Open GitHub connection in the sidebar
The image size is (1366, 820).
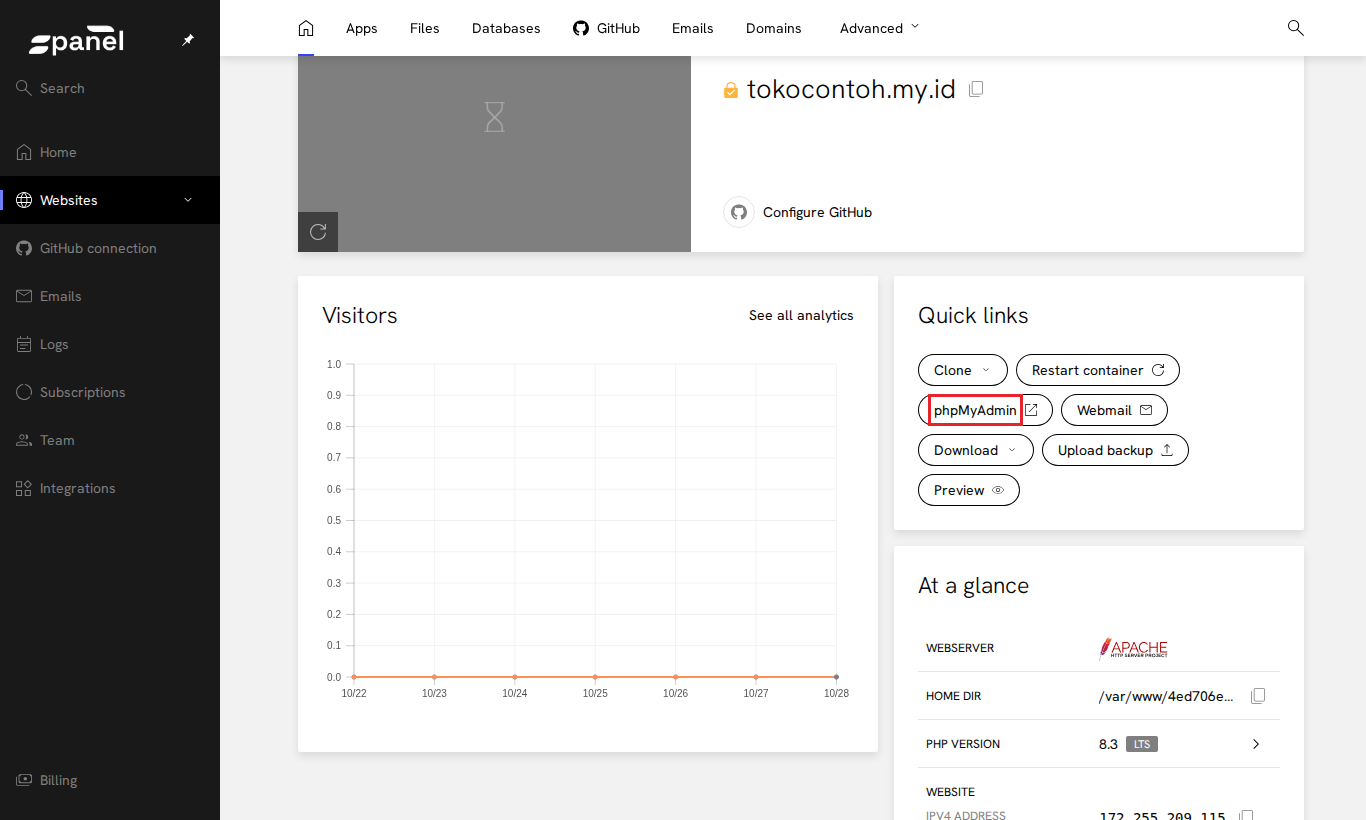[x=110, y=248]
